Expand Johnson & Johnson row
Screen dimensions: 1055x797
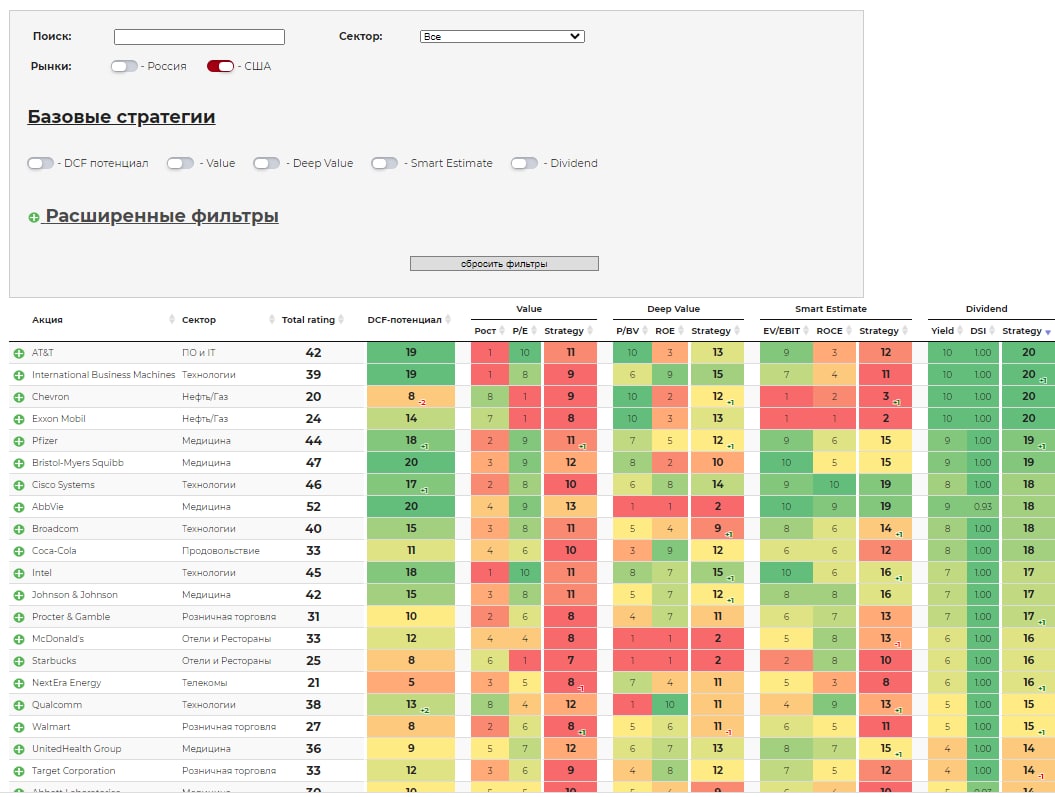pyautogui.click(x=19, y=595)
